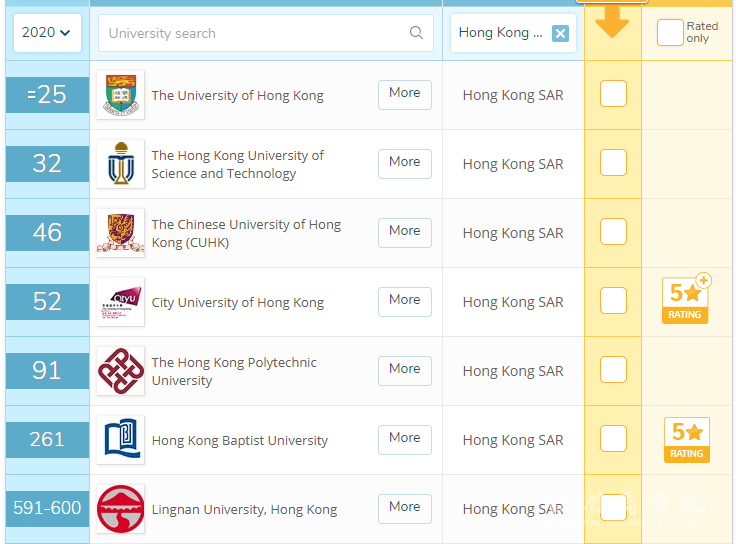Expand the 2020 year dropdown
The width and height of the screenshot is (736, 544).
tap(47, 32)
